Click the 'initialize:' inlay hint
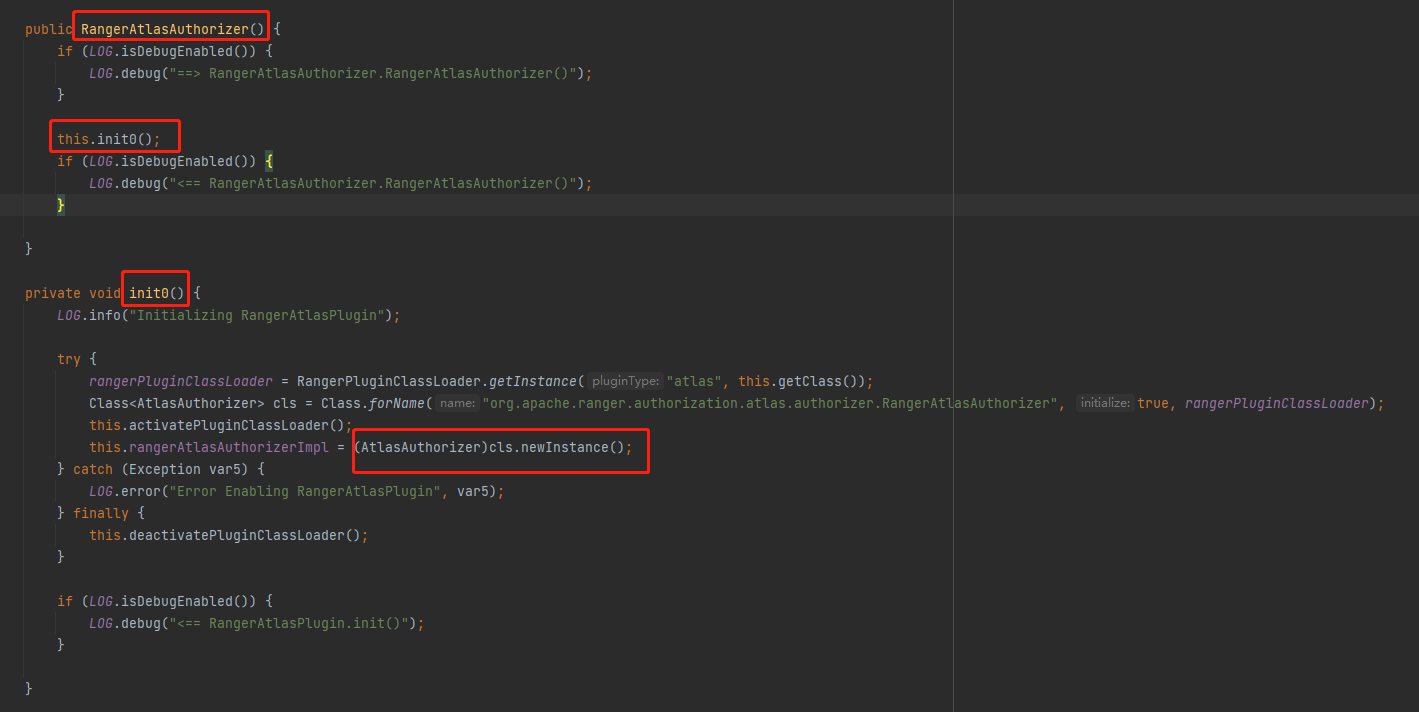Screen dimensions: 1419x712 point(1104,403)
